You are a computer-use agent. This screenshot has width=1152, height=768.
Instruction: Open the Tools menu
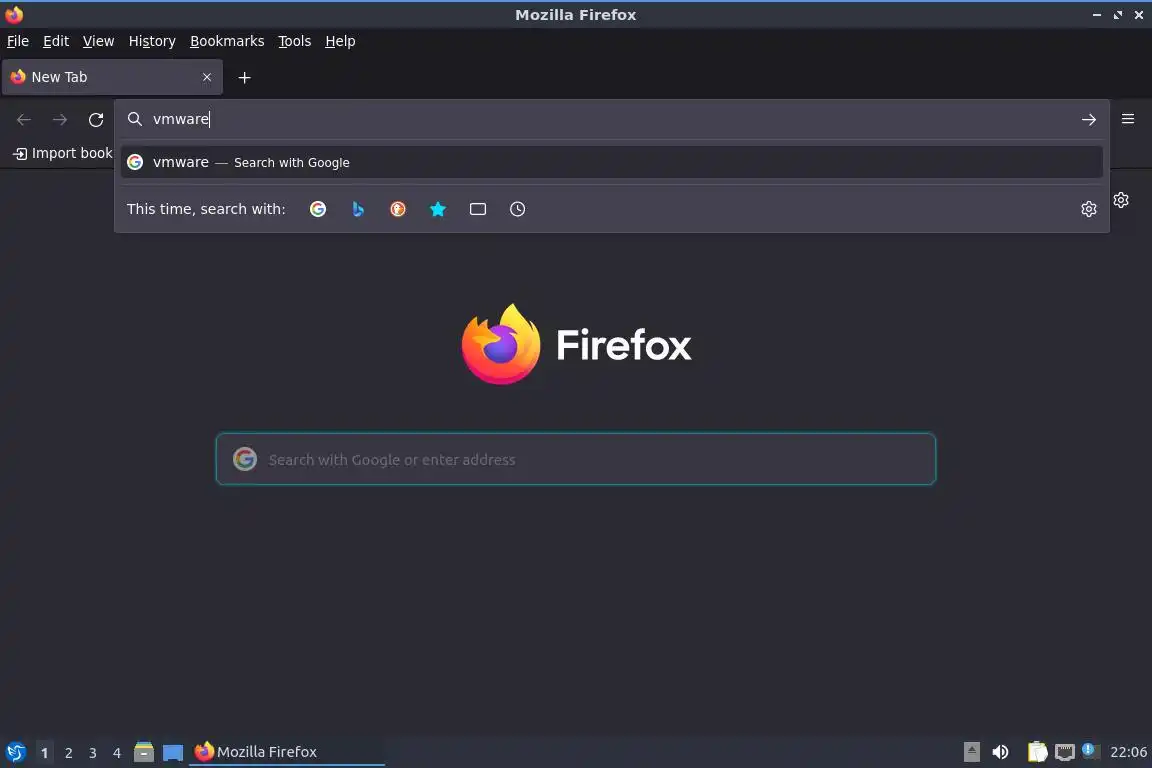(x=295, y=41)
